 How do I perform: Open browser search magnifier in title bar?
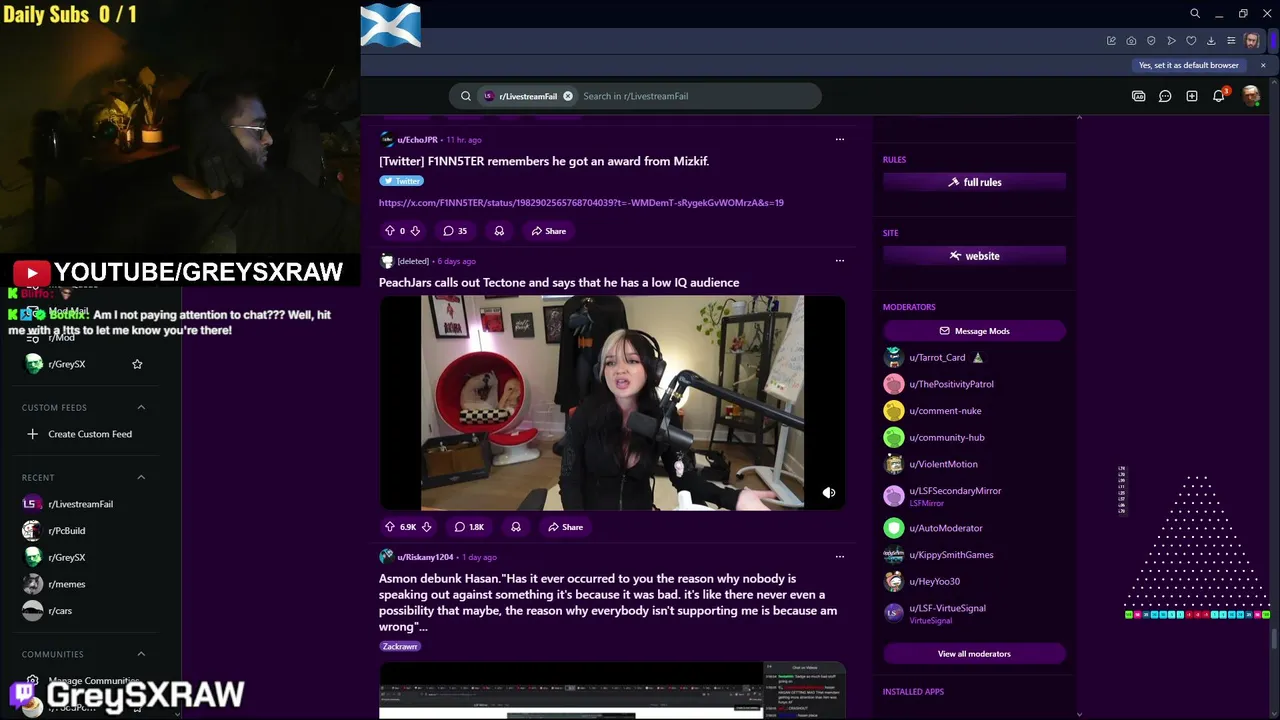tap(1195, 14)
